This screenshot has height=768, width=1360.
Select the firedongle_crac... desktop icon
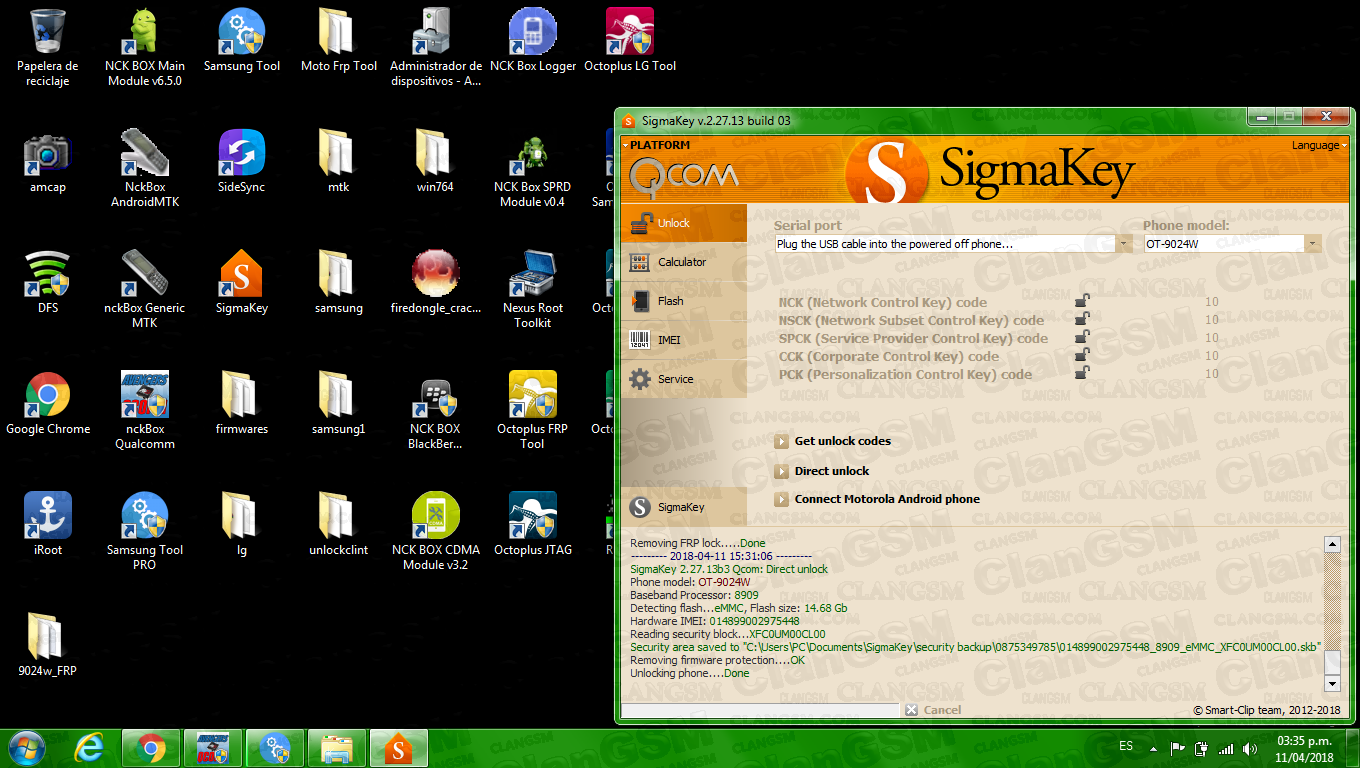(436, 283)
